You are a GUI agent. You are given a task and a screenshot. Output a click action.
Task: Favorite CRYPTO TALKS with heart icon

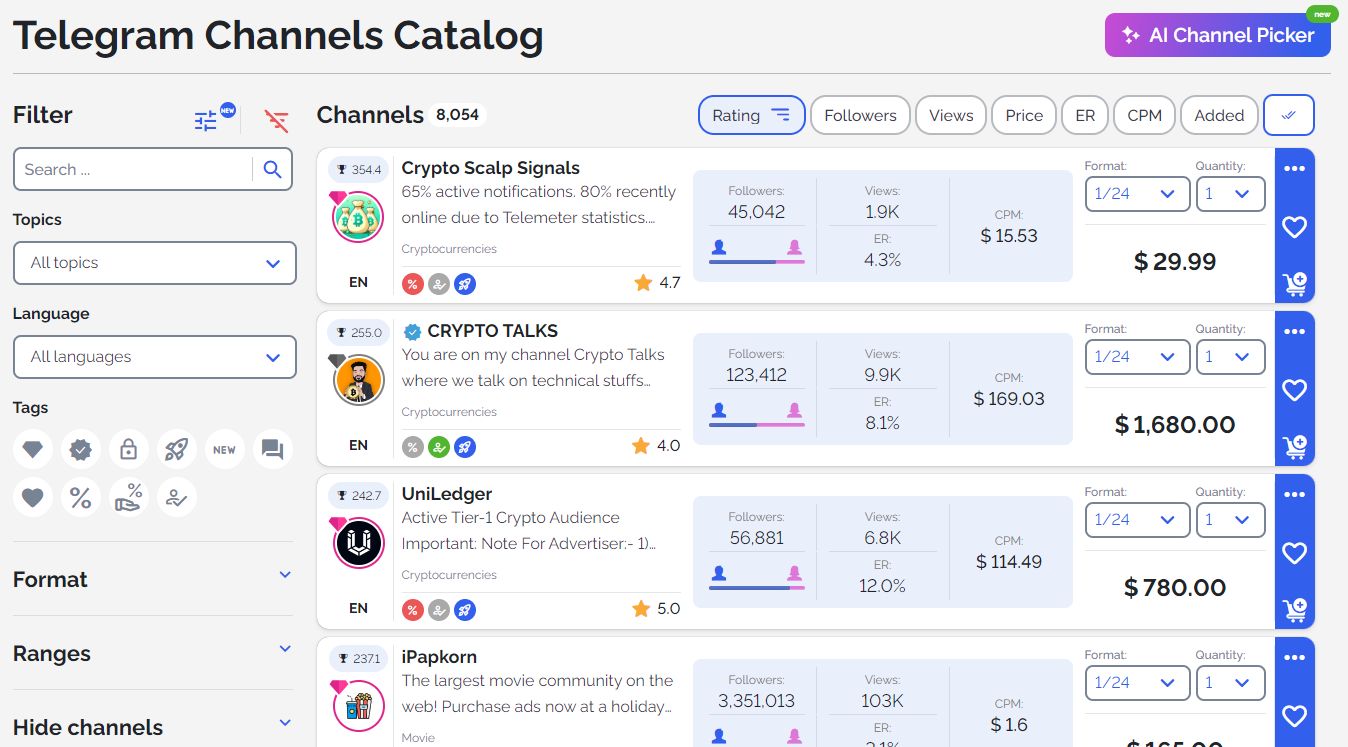[1294, 390]
